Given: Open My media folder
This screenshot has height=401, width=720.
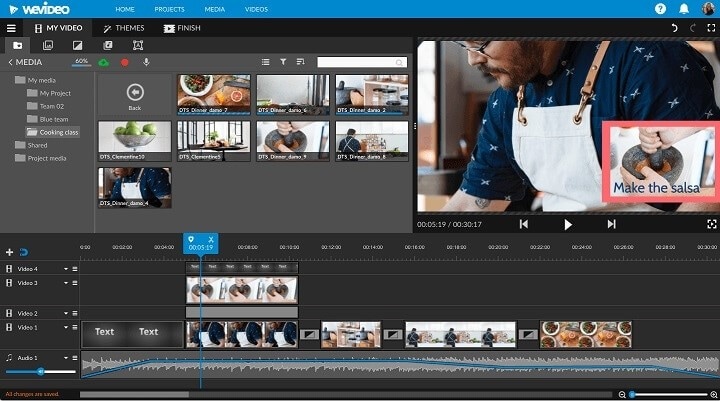Looking at the screenshot, I should tap(36, 80).
